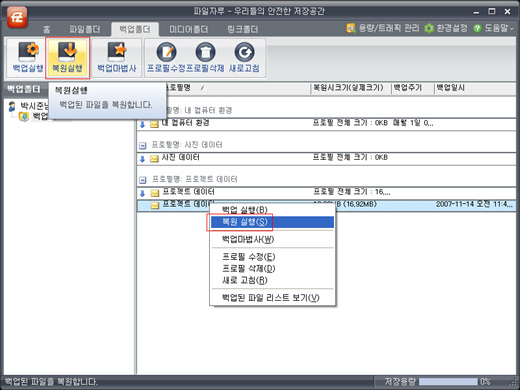The width and height of the screenshot is (520, 390).
Task: Select the 백업 folder node in tree
Action: 34,116
